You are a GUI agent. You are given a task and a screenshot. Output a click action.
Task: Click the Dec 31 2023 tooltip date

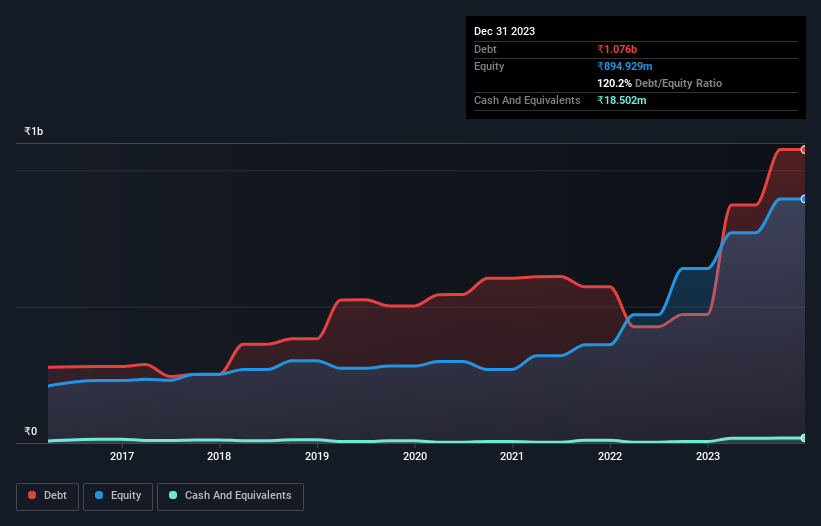(504, 31)
